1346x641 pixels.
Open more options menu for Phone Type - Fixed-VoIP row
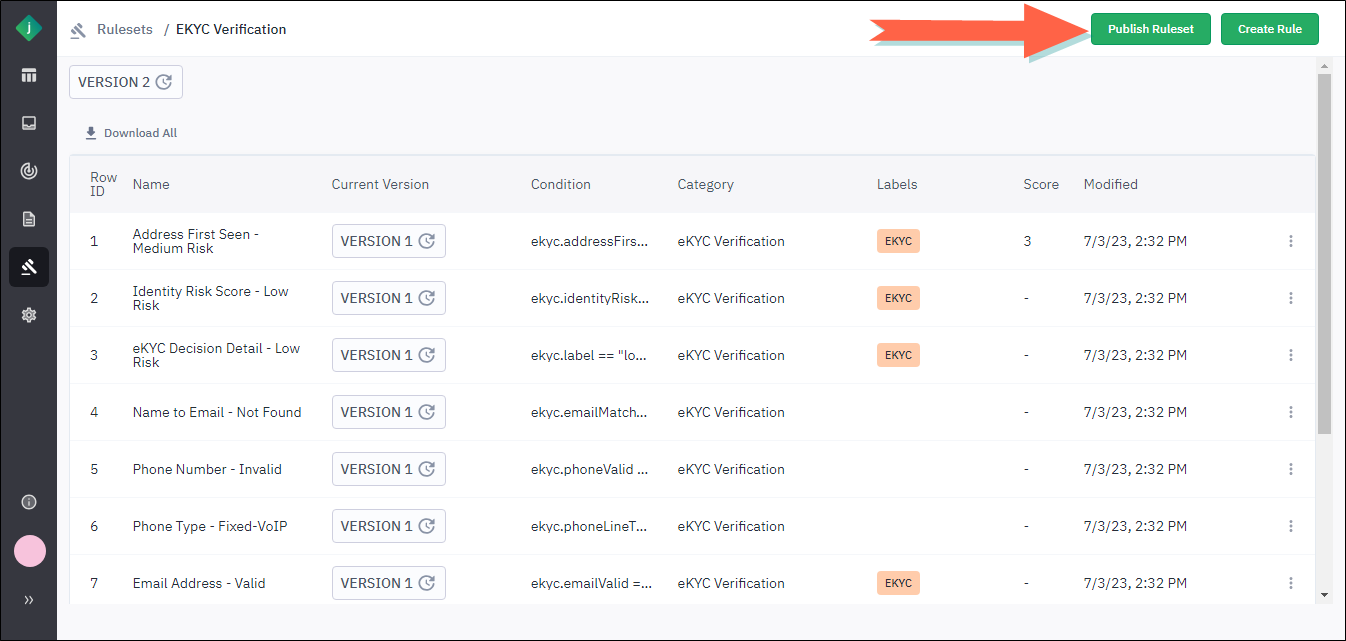tap(1291, 526)
